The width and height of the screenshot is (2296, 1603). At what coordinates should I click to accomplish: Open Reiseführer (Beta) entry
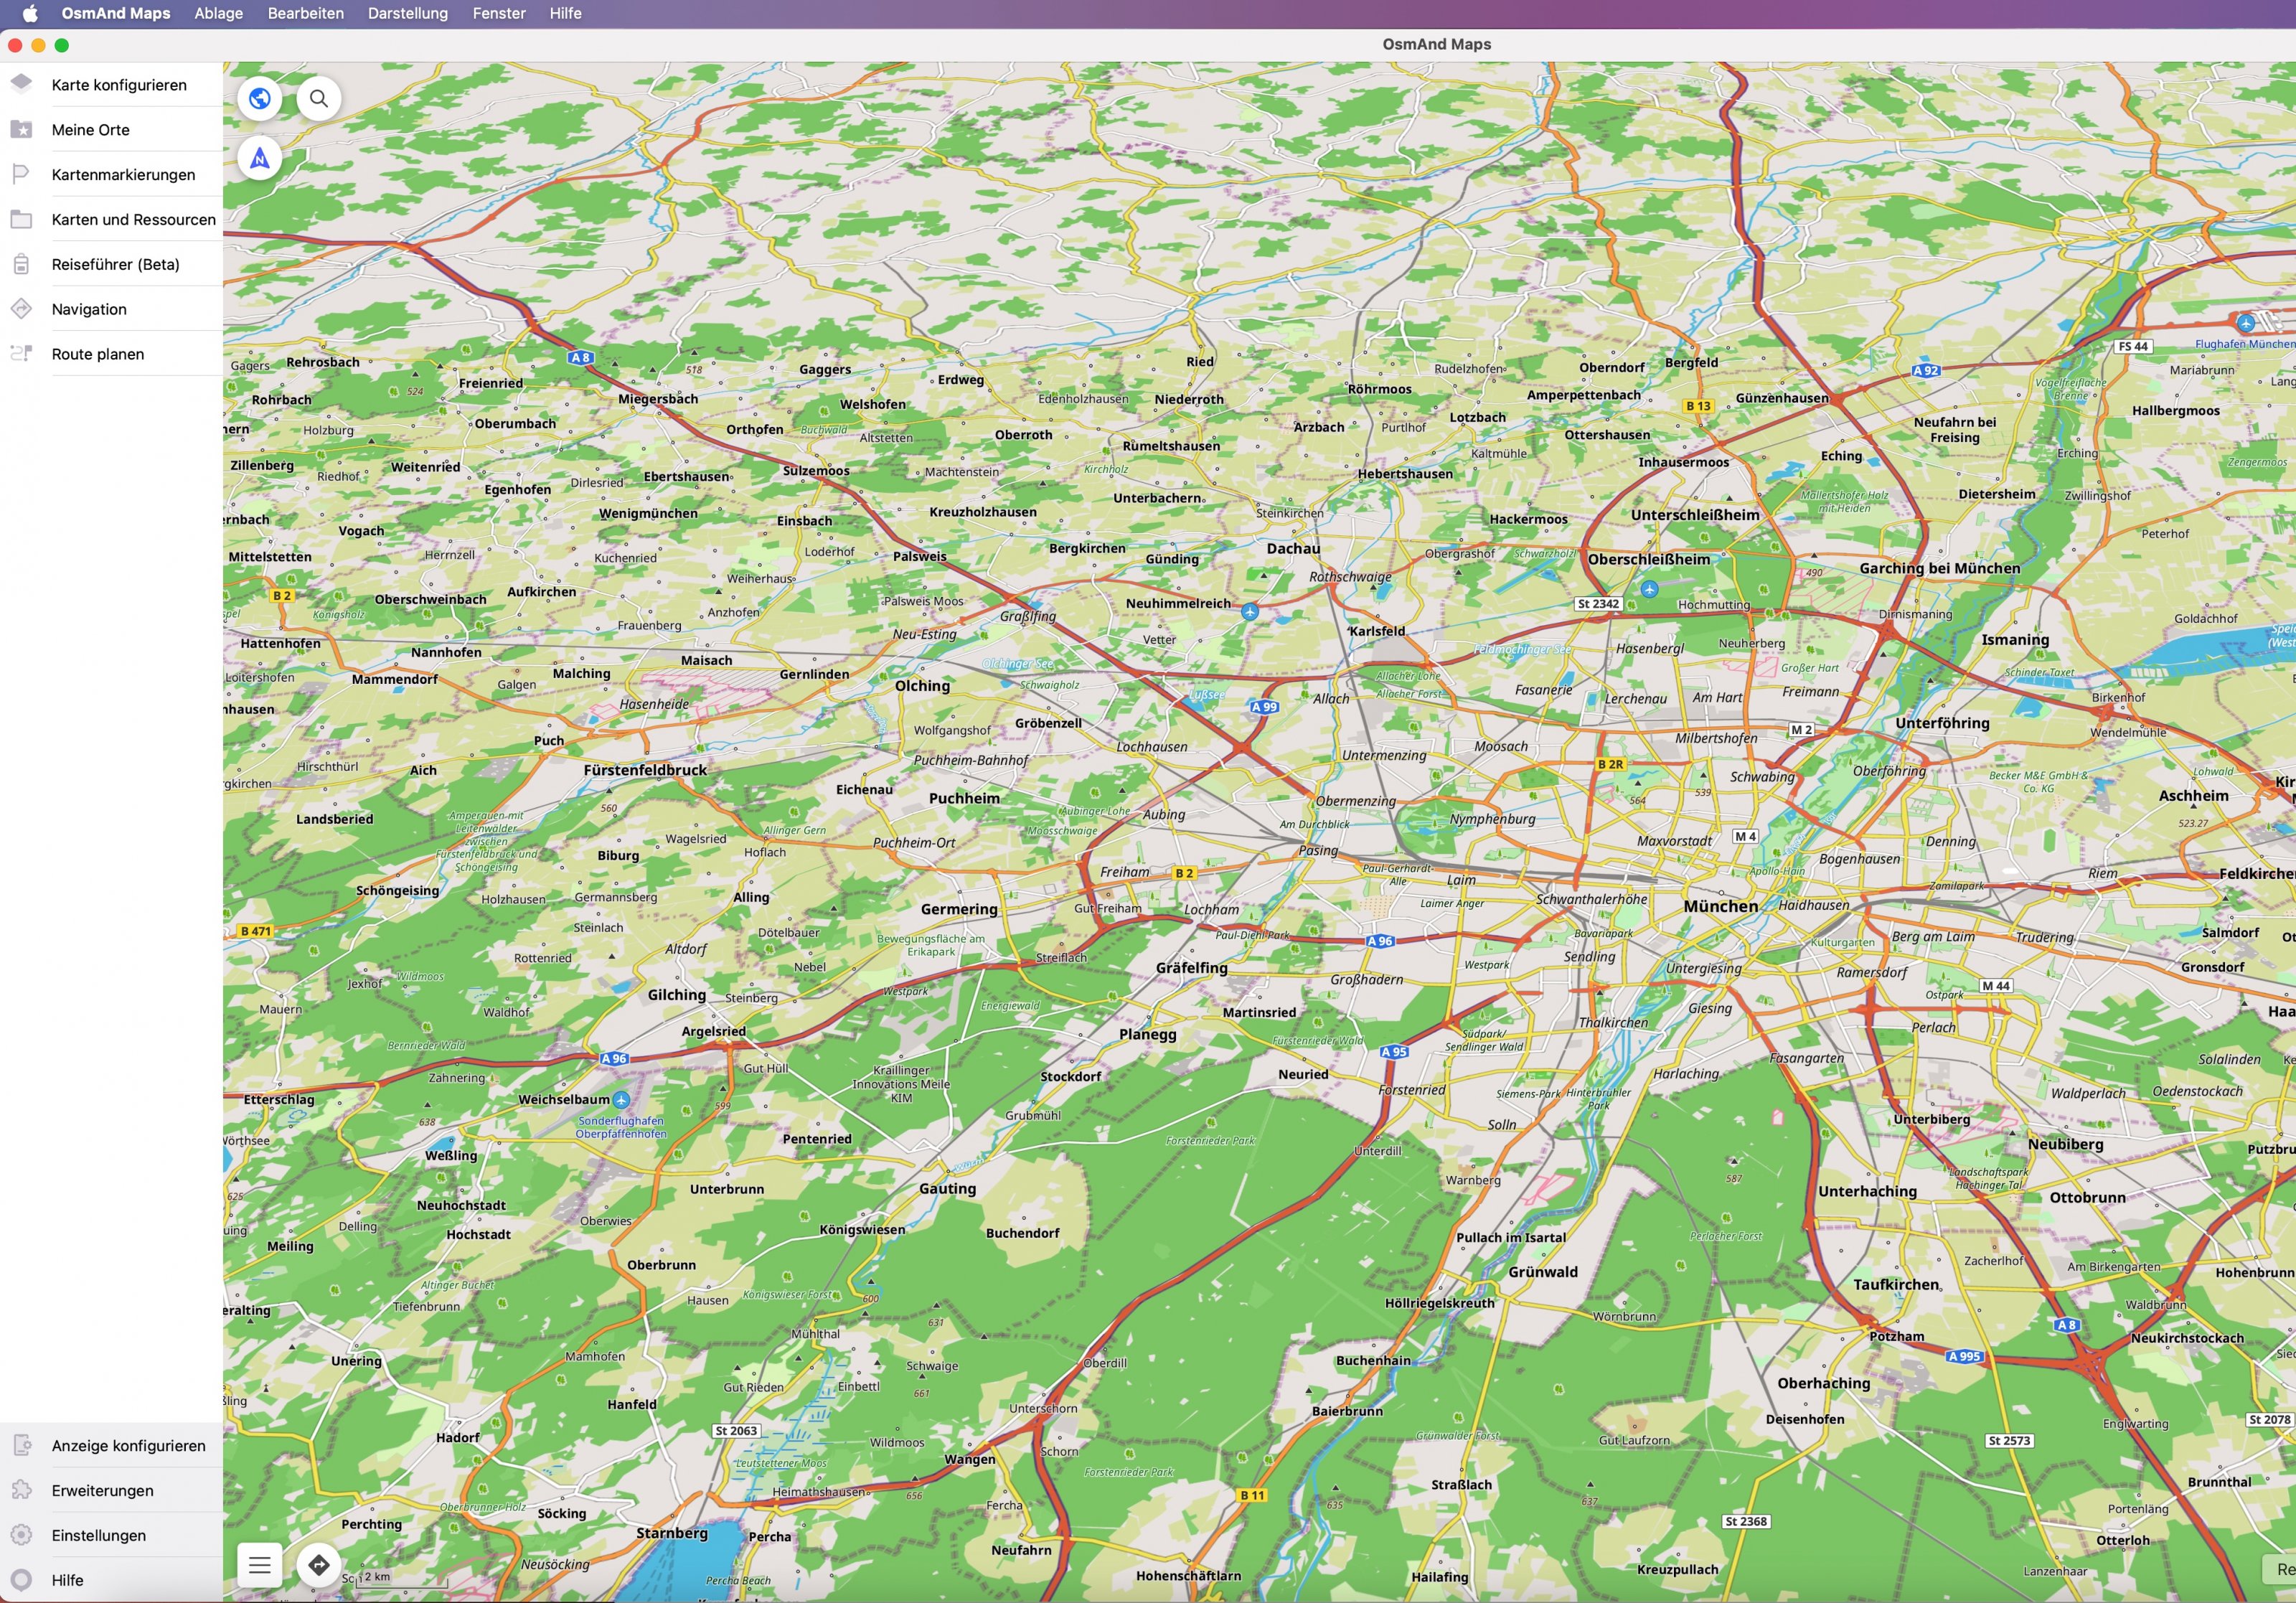pyautogui.click(x=115, y=264)
